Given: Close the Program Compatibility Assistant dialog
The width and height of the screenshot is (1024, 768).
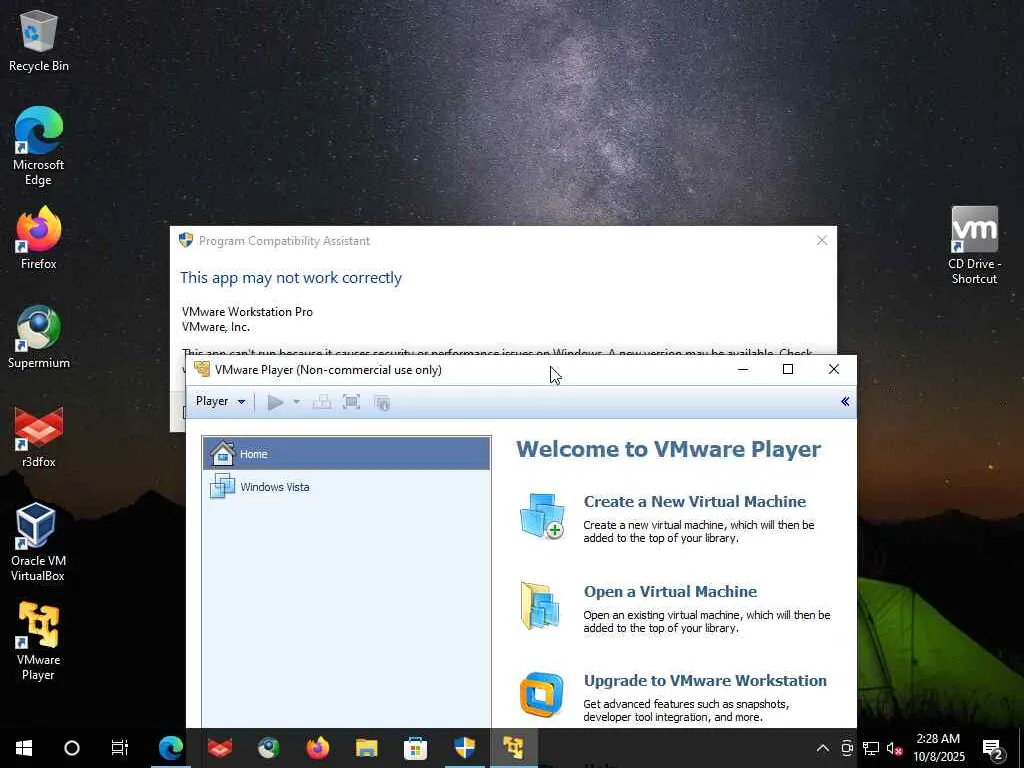Looking at the screenshot, I should [x=822, y=240].
